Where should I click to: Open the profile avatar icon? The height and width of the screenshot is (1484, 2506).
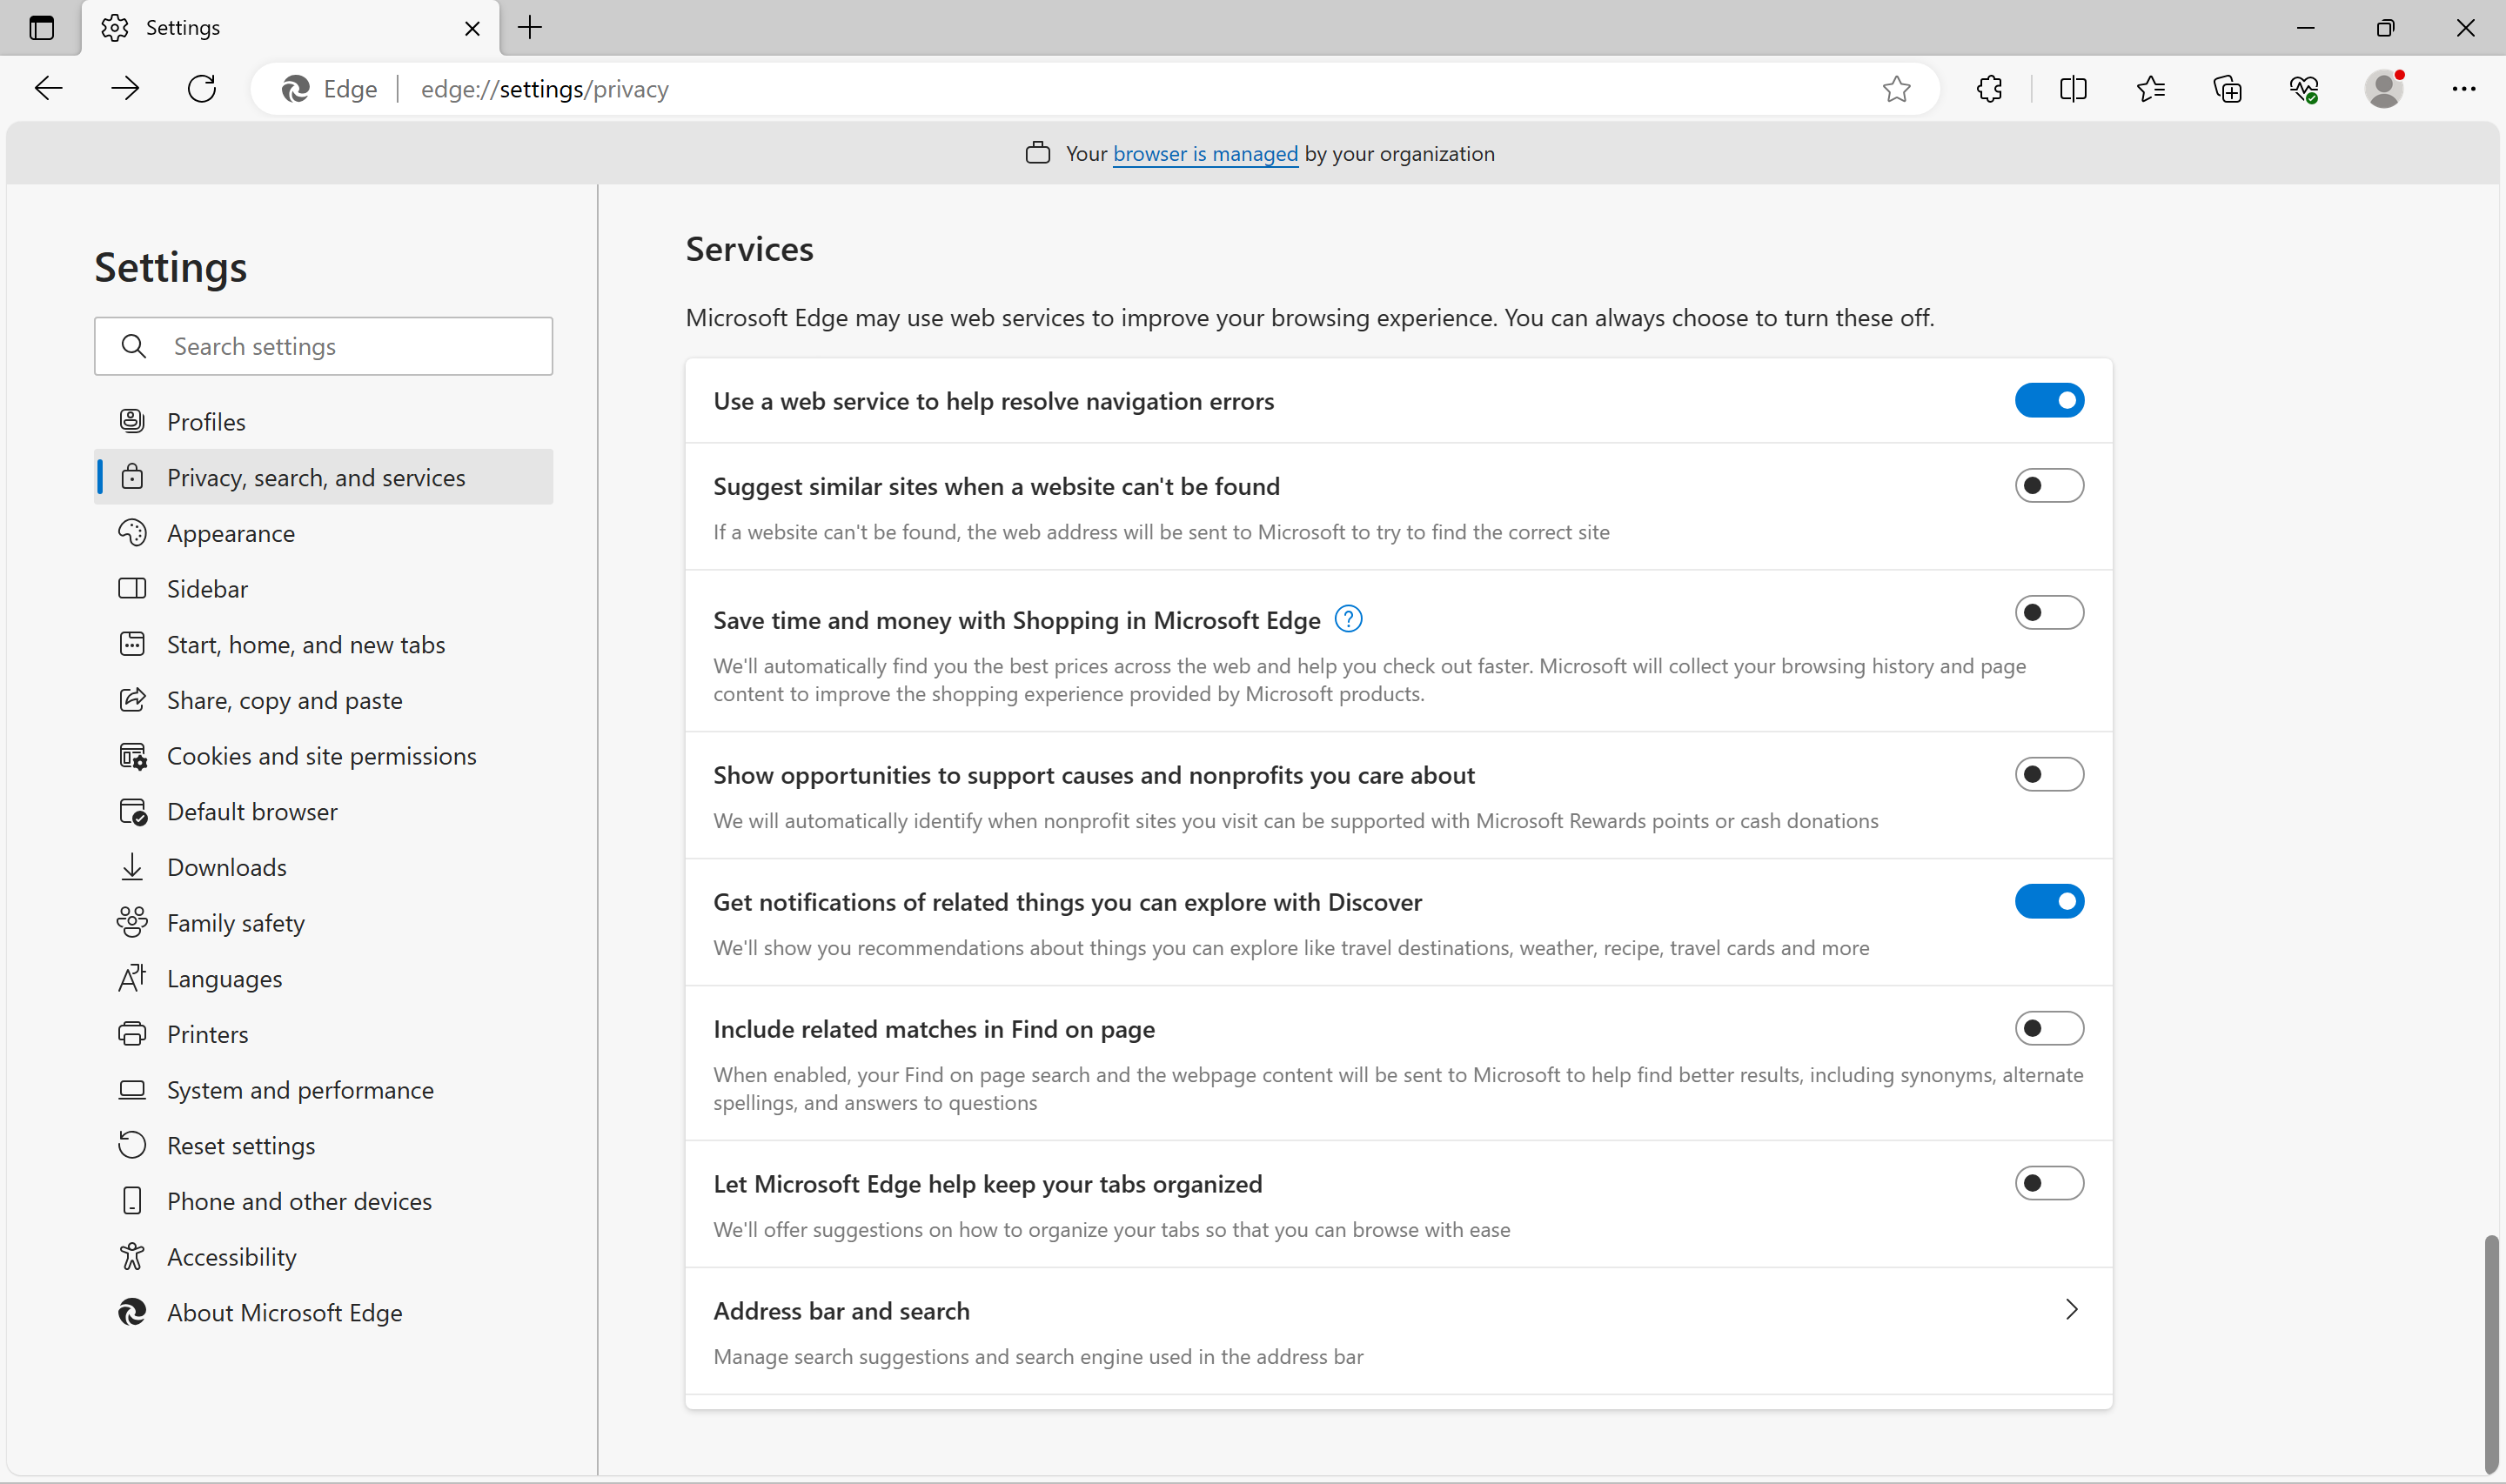point(2384,89)
